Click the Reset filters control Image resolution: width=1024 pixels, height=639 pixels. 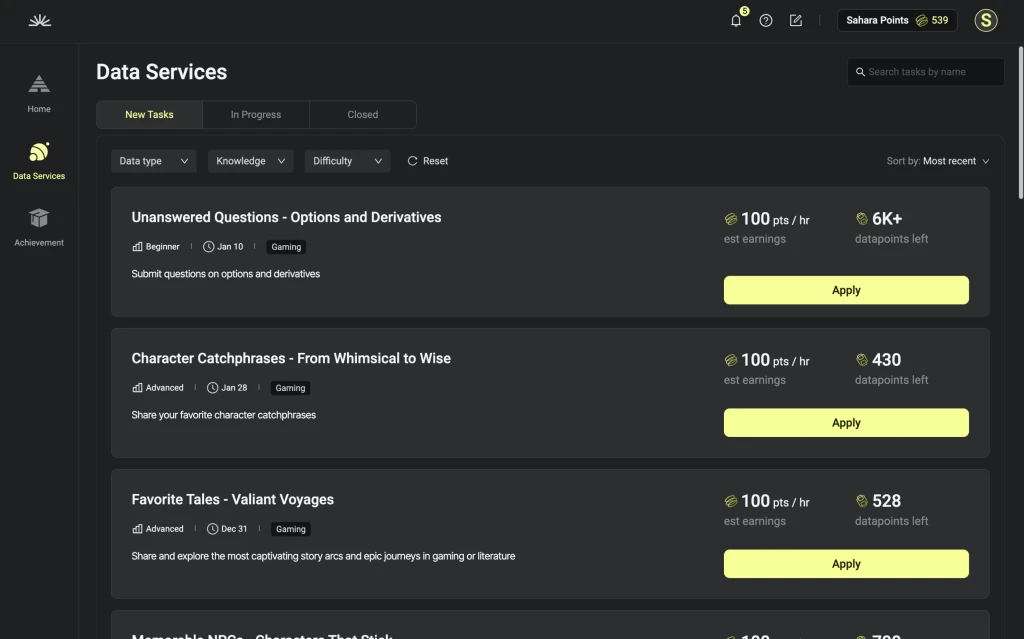427,160
